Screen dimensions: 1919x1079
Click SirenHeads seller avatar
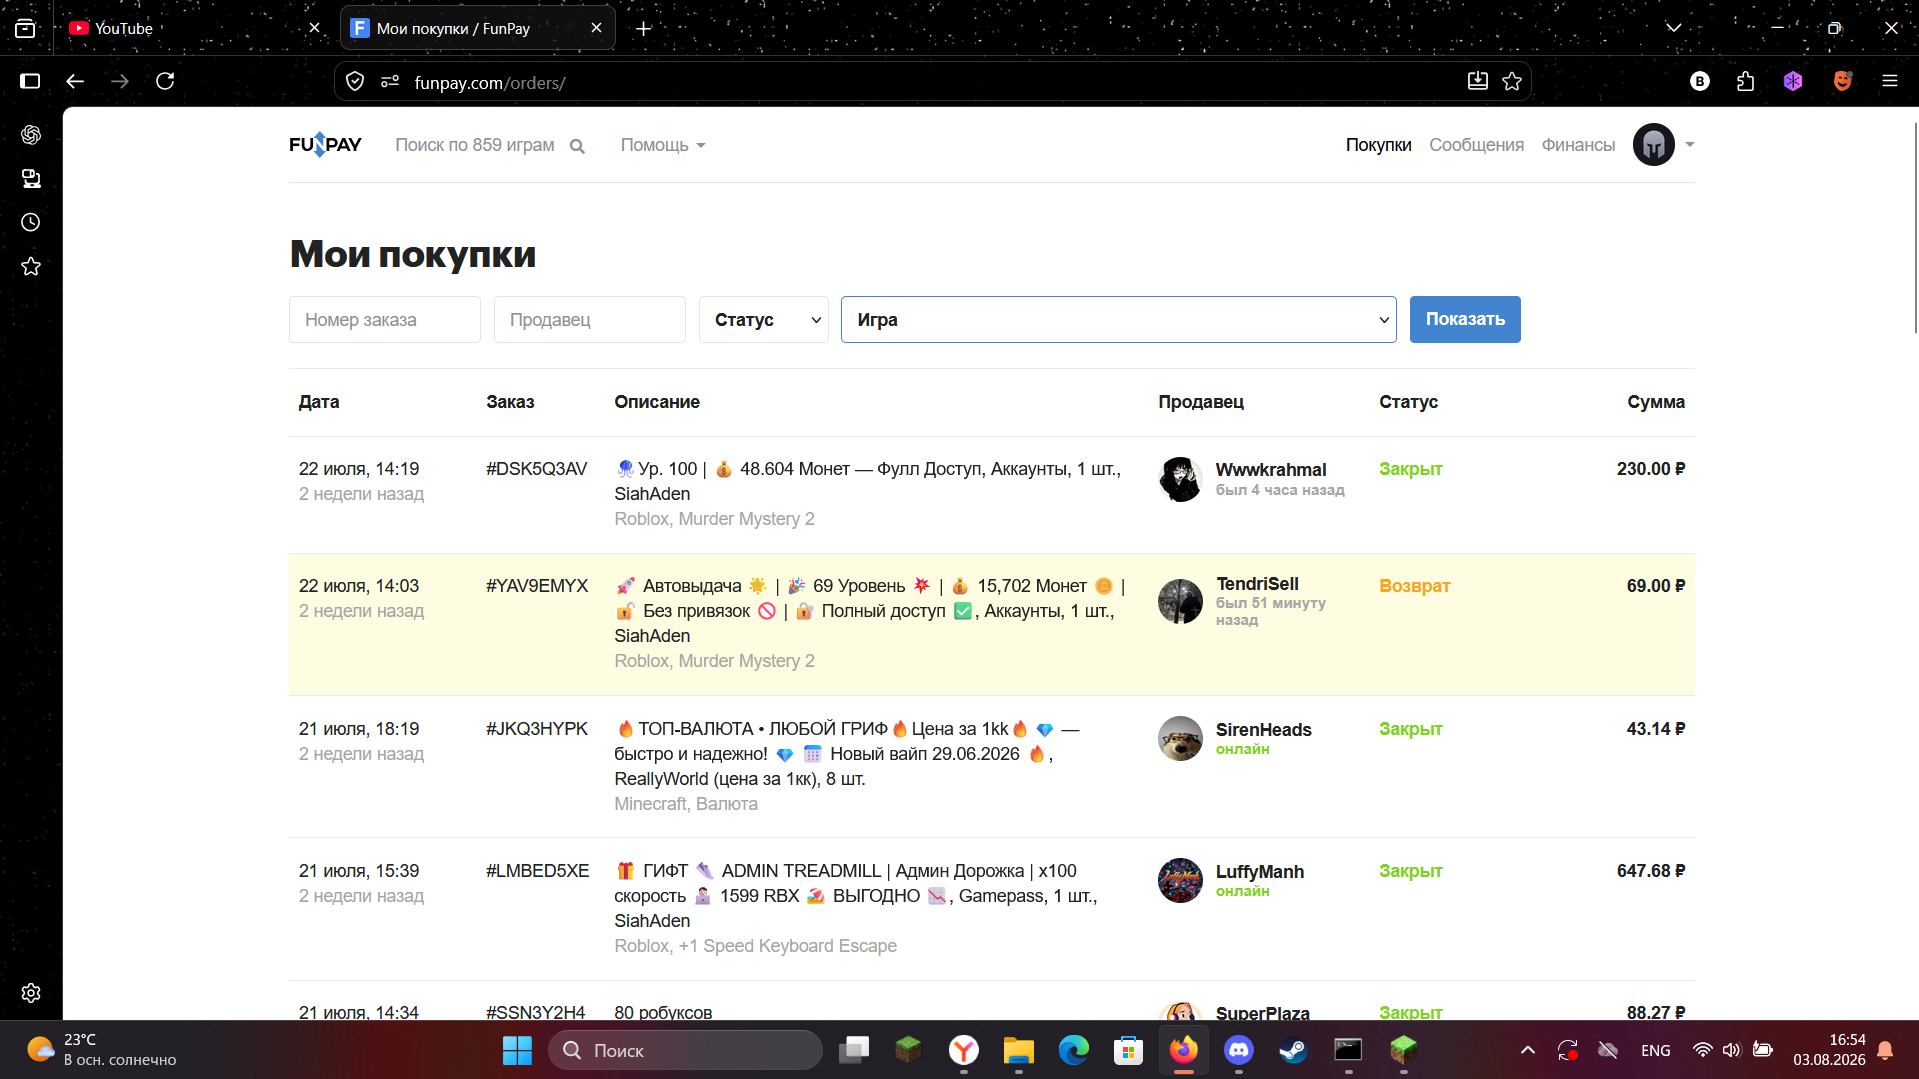click(x=1180, y=739)
